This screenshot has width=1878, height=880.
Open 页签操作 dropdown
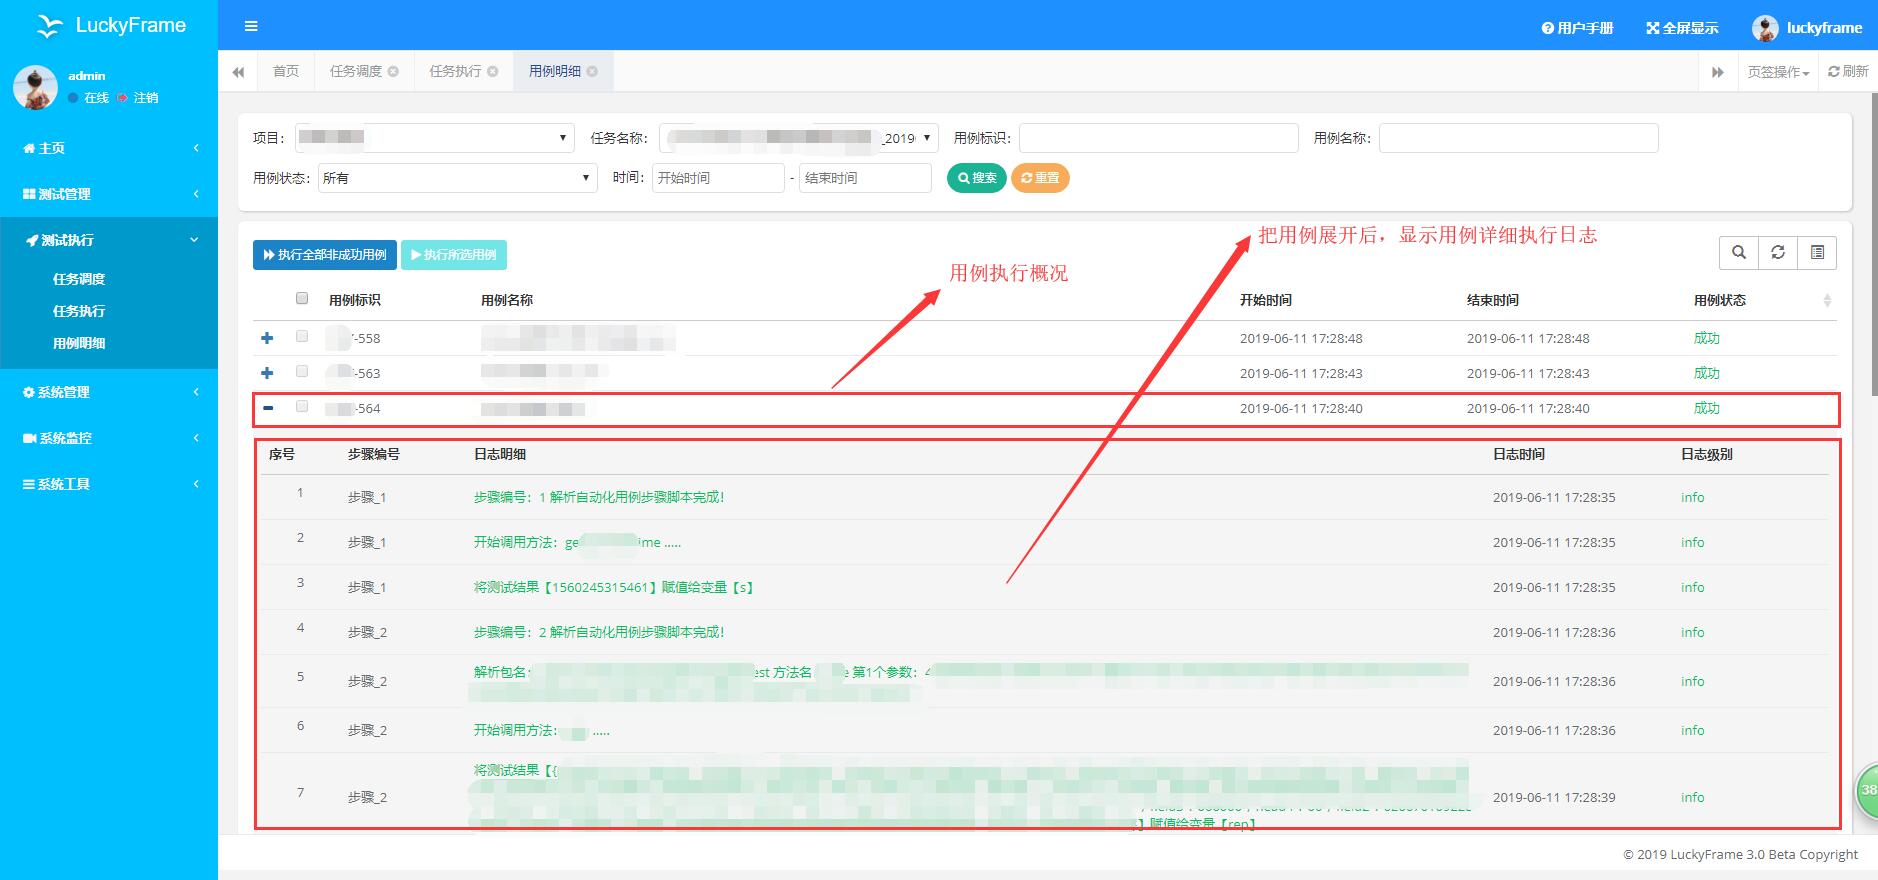[1778, 72]
